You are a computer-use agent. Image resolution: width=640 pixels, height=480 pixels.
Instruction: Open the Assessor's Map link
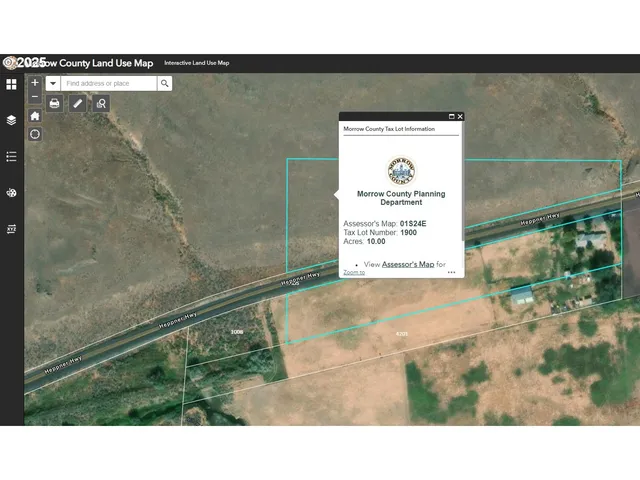(408, 265)
